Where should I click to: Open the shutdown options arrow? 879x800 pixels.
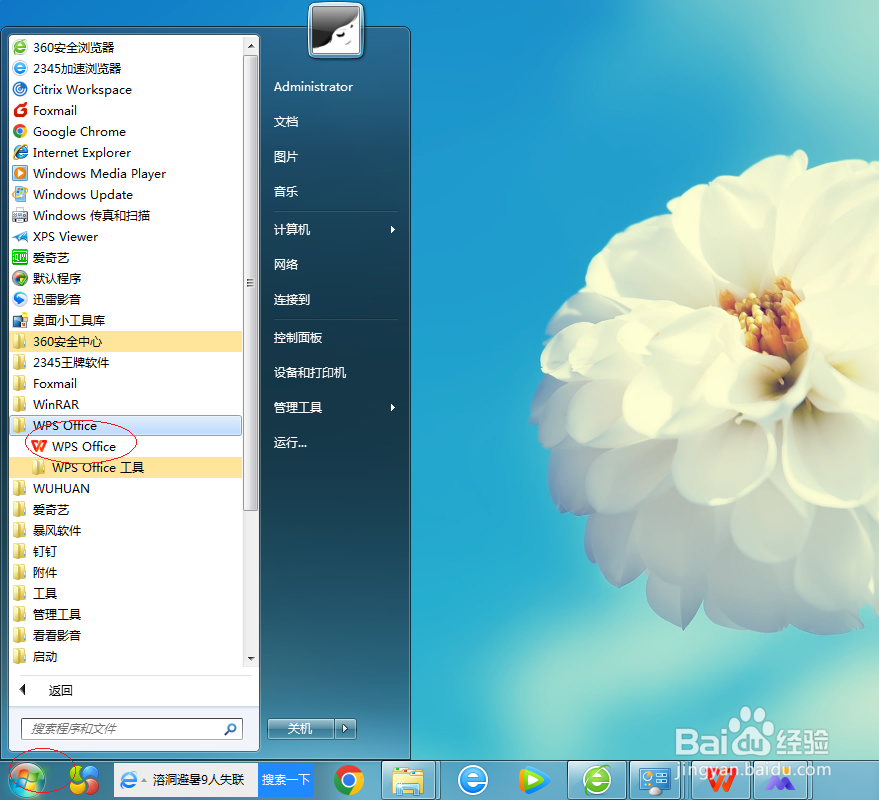345,729
